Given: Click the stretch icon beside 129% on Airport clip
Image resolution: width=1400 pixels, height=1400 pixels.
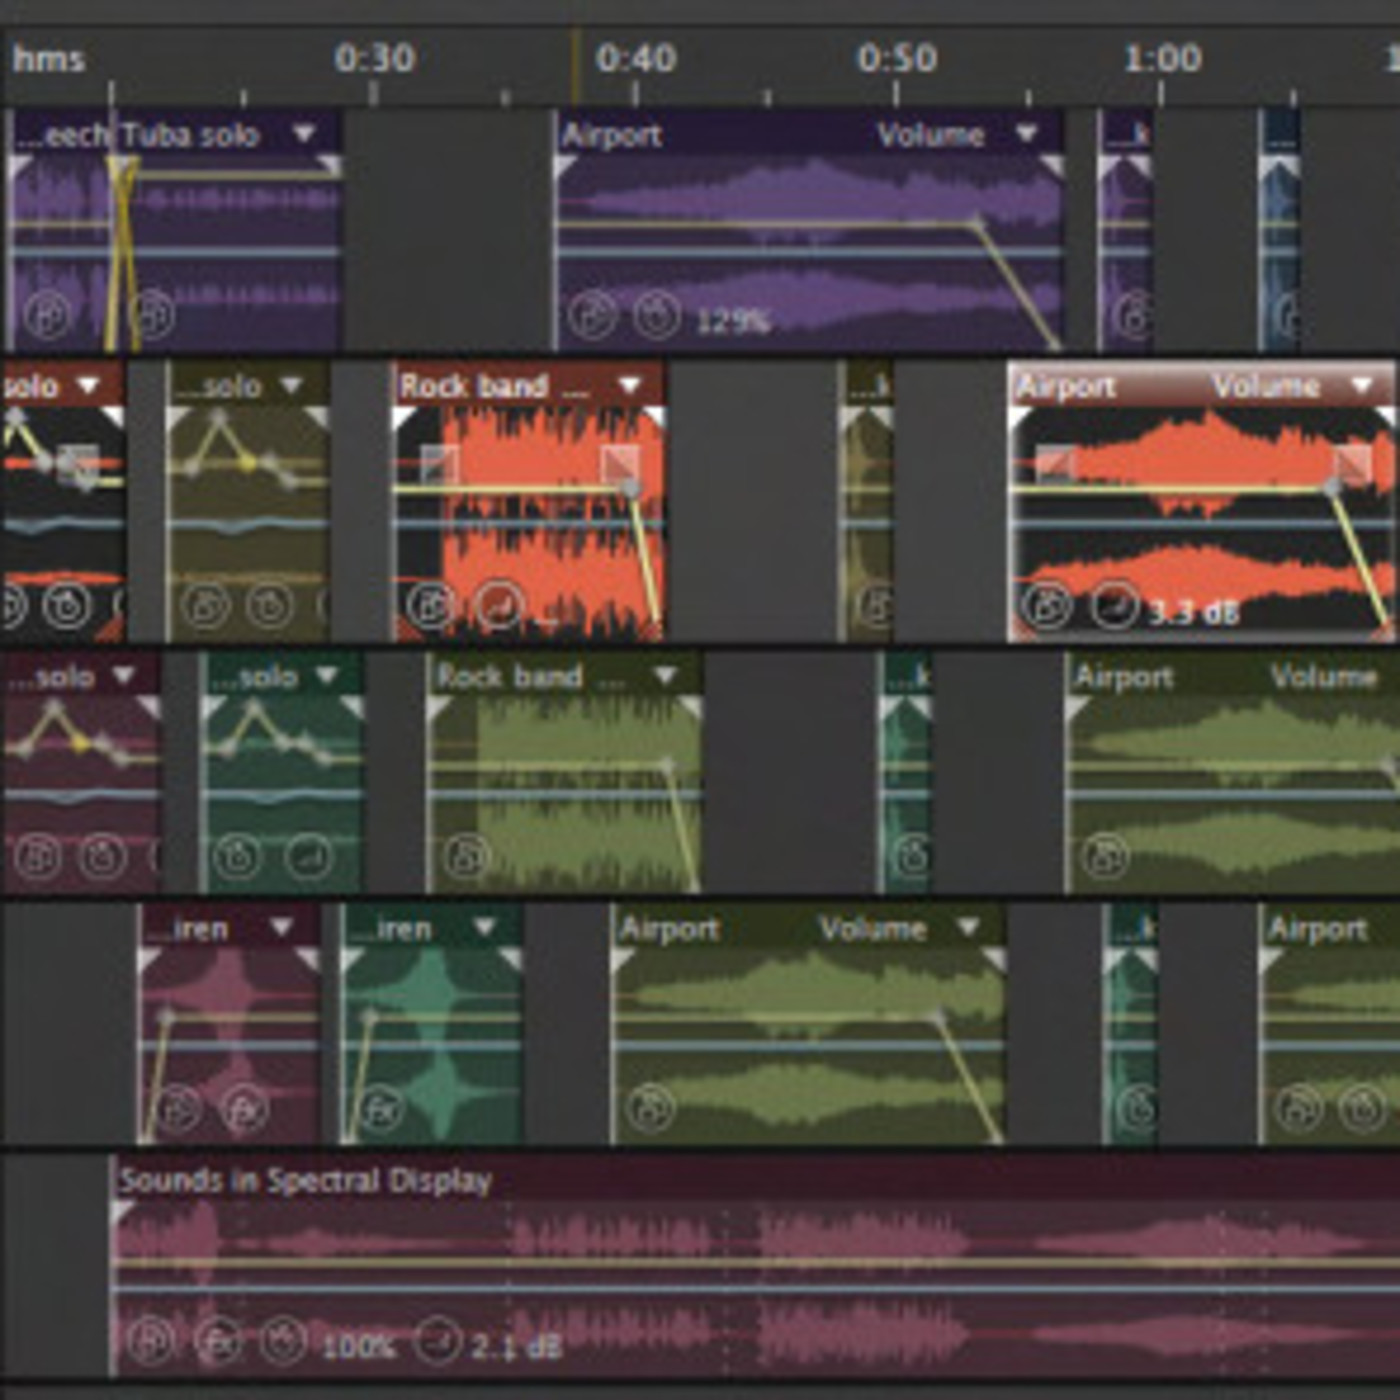Looking at the screenshot, I should 657,317.
